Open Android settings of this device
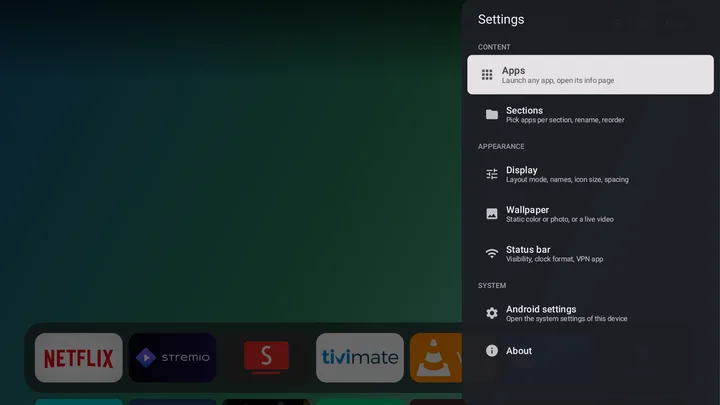This screenshot has height=405, width=720. click(591, 313)
